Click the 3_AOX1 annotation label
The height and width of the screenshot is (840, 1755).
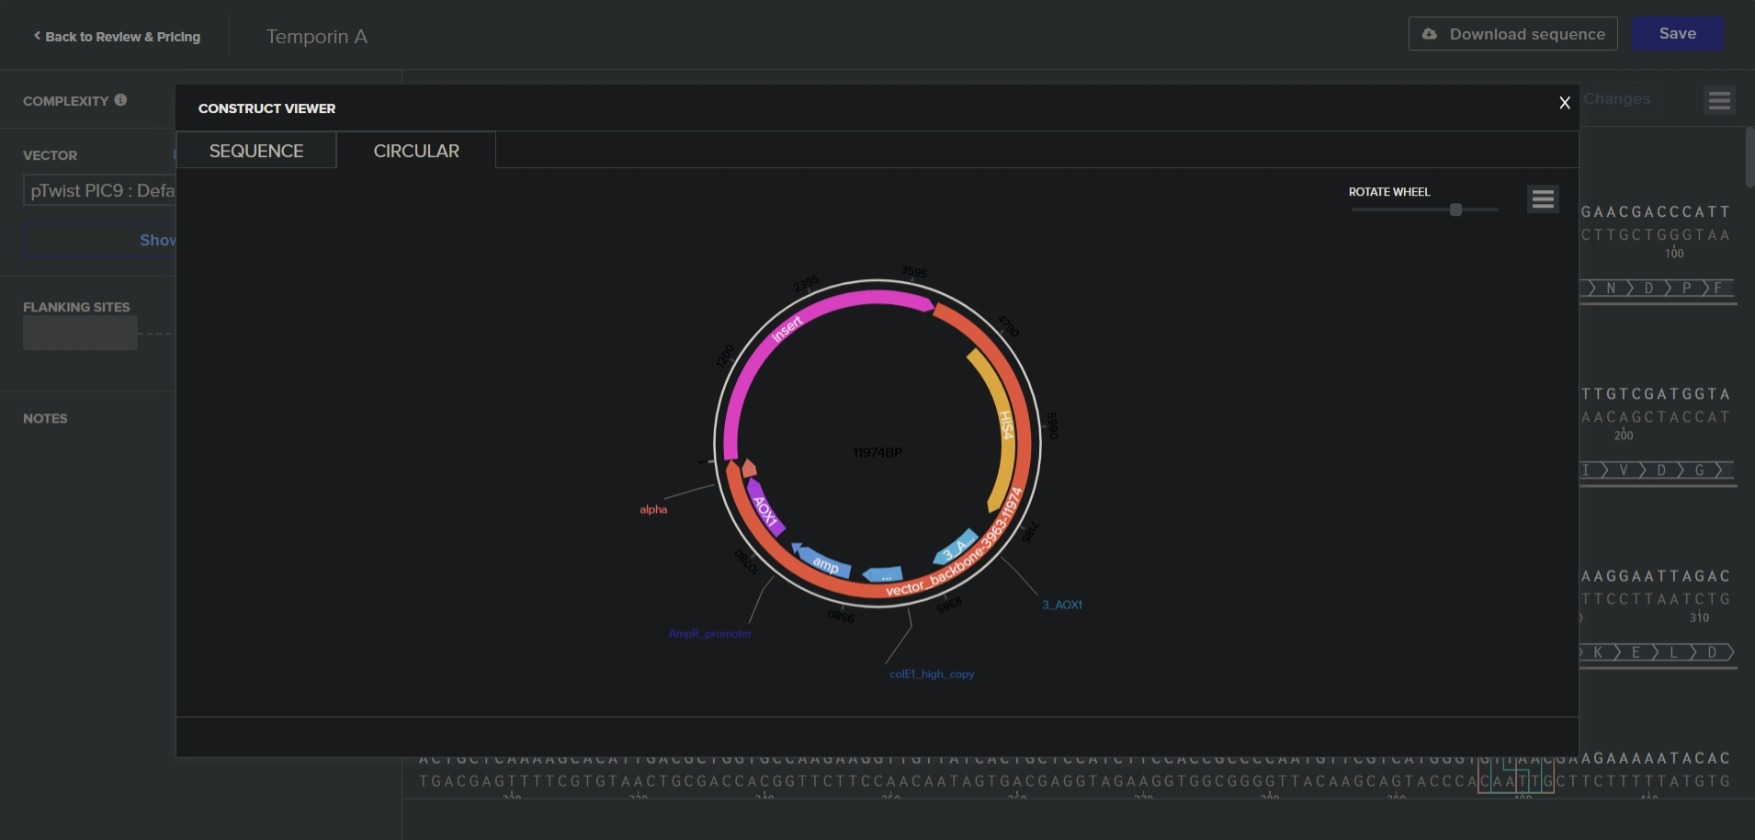[1061, 605]
